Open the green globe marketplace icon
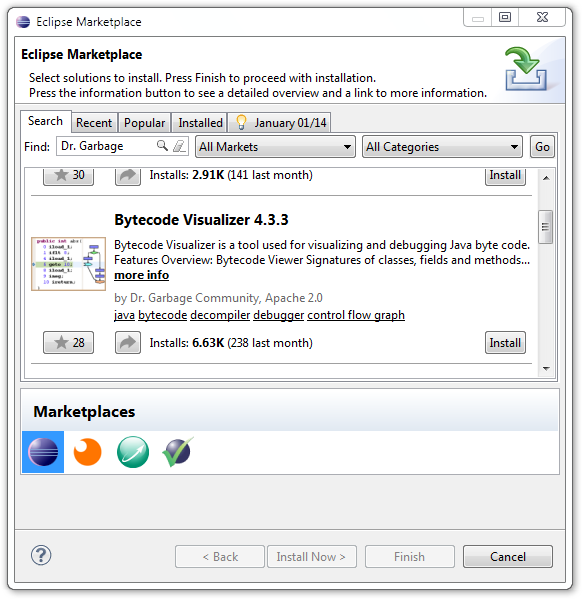Screen dimensions: 583x599 coord(133,452)
